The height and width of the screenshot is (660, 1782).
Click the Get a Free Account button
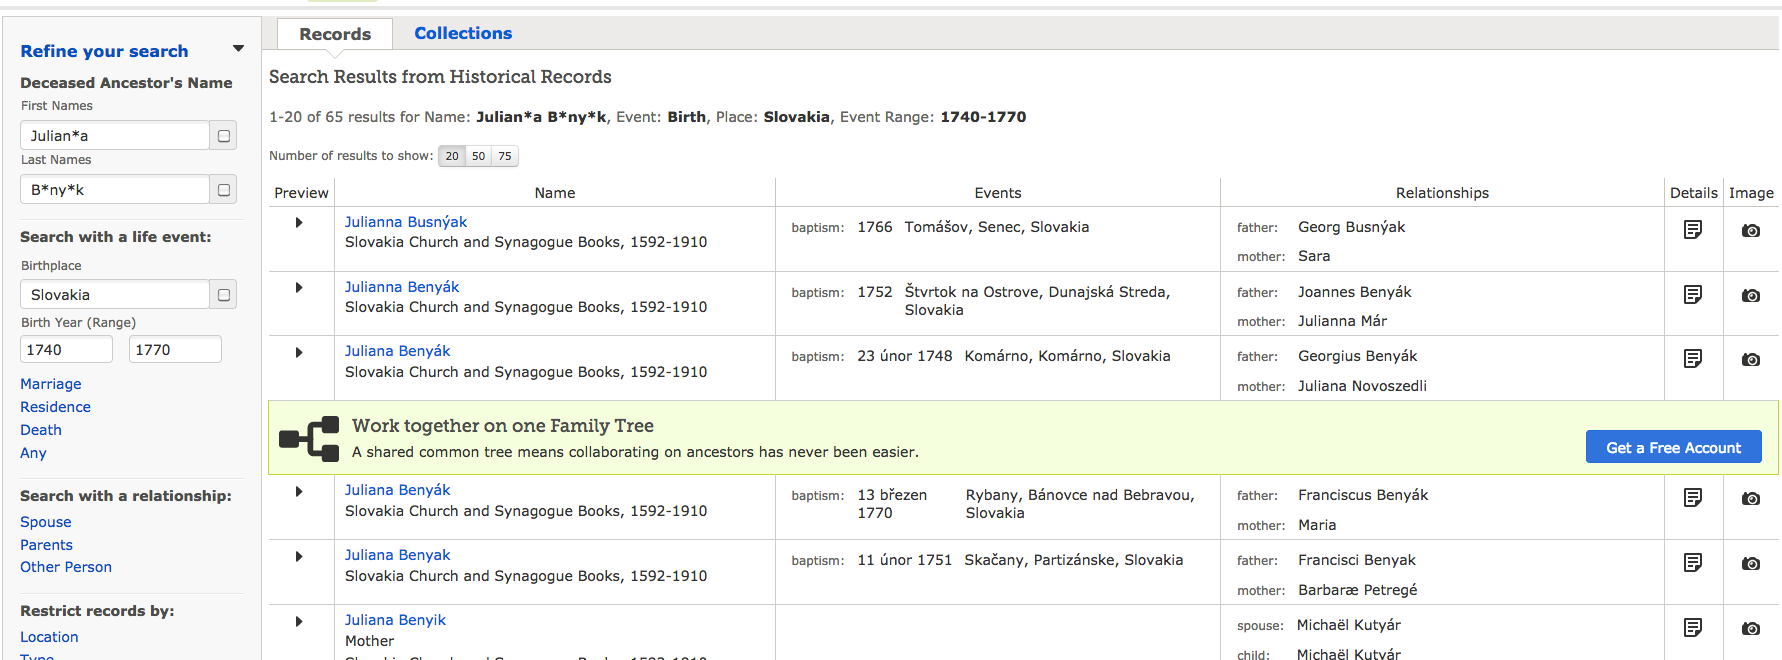coord(1673,447)
